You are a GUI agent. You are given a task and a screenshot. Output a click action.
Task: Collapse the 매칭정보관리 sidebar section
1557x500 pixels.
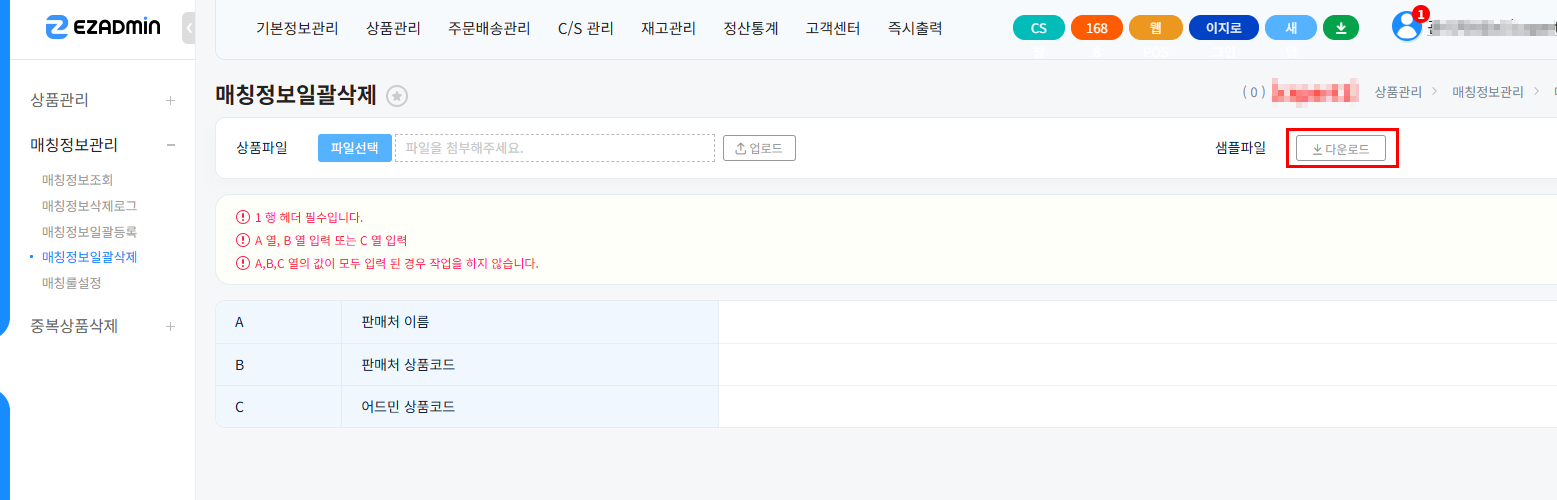pos(171,145)
